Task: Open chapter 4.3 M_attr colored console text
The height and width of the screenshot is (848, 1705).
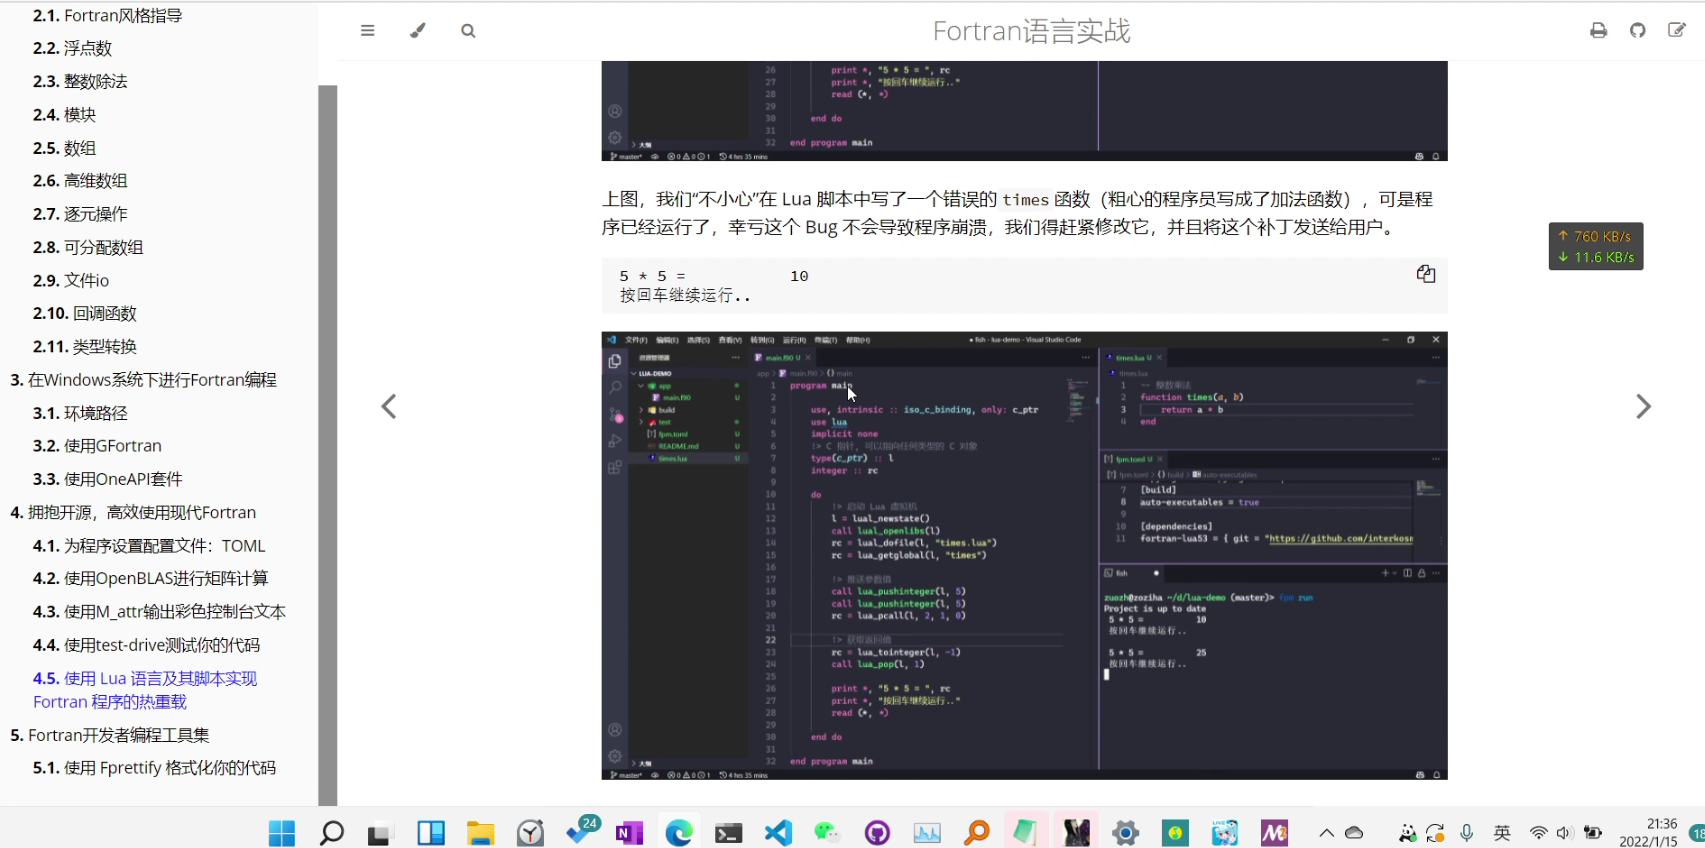Action: pos(160,612)
